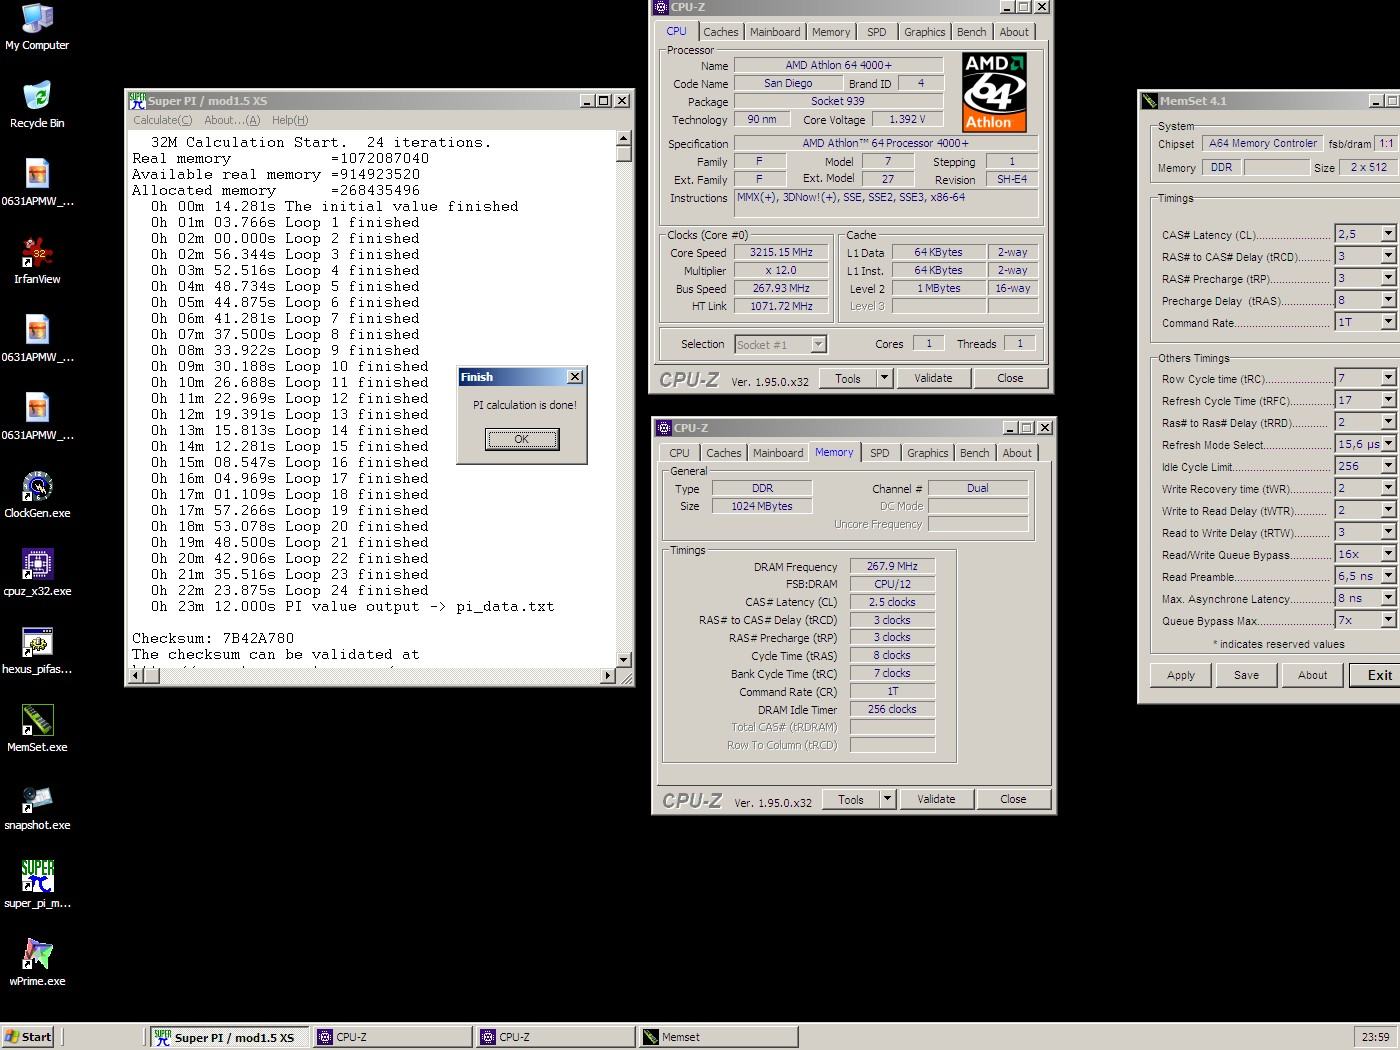
Task: Launch cpuz_x32.exe desktop icon
Action: click(37, 573)
